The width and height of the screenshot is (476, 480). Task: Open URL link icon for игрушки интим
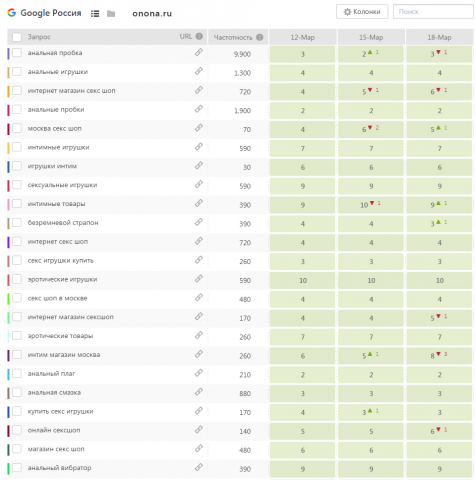click(x=199, y=166)
